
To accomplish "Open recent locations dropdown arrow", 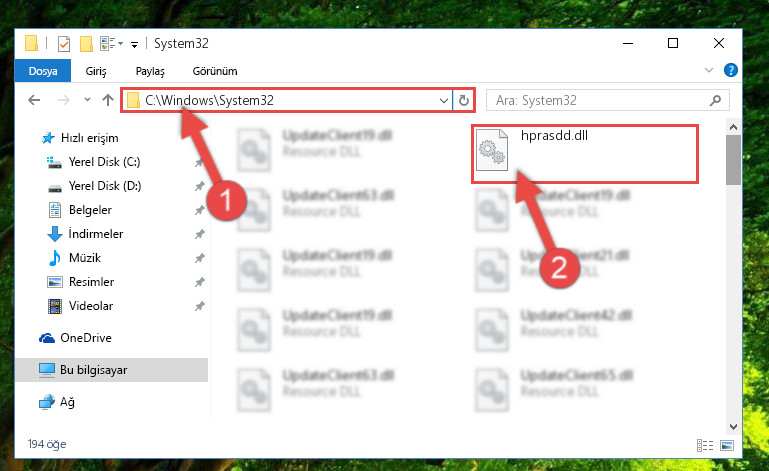I will pyautogui.click(x=87, y=100).
